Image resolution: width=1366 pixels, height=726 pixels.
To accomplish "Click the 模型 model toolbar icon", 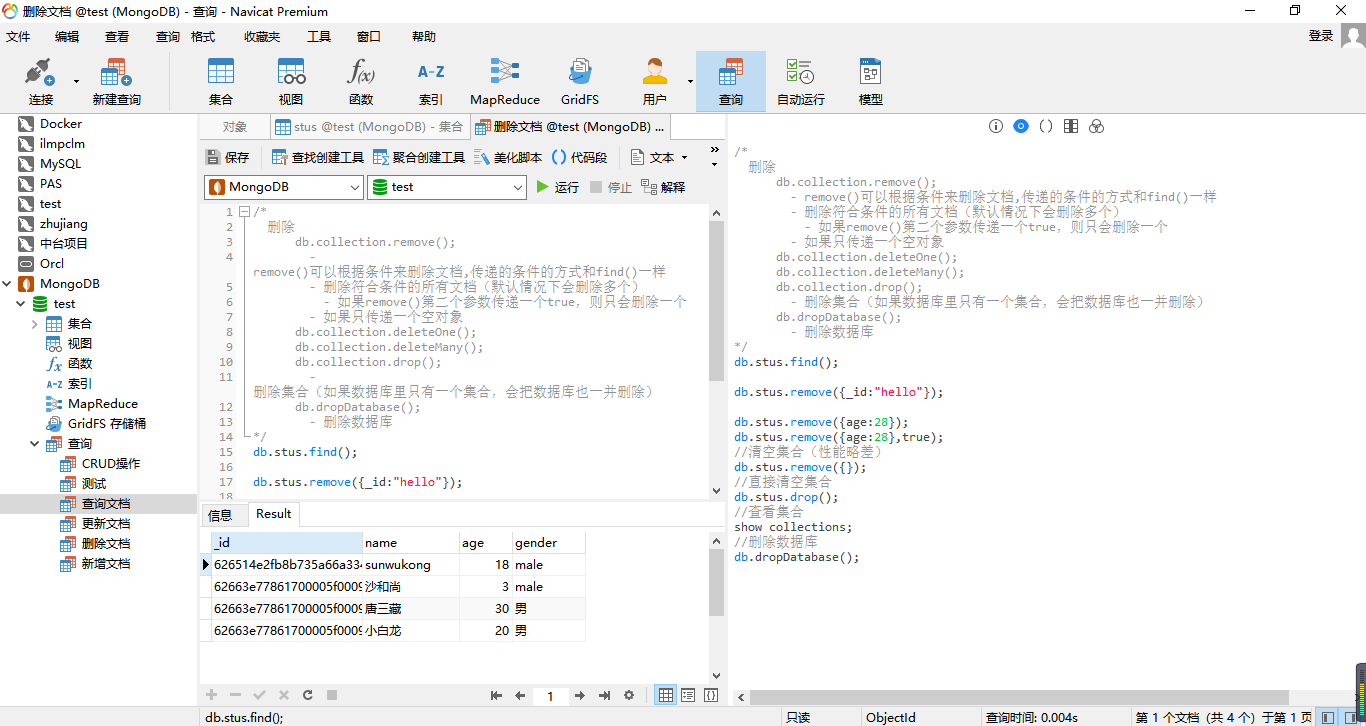I will coord(871,81).
